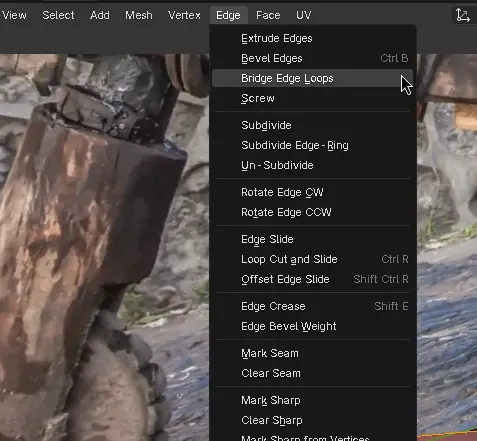Choose Loop Cut and Slide
This screenshot has height=441, width=477.
[x=312, y=259]
